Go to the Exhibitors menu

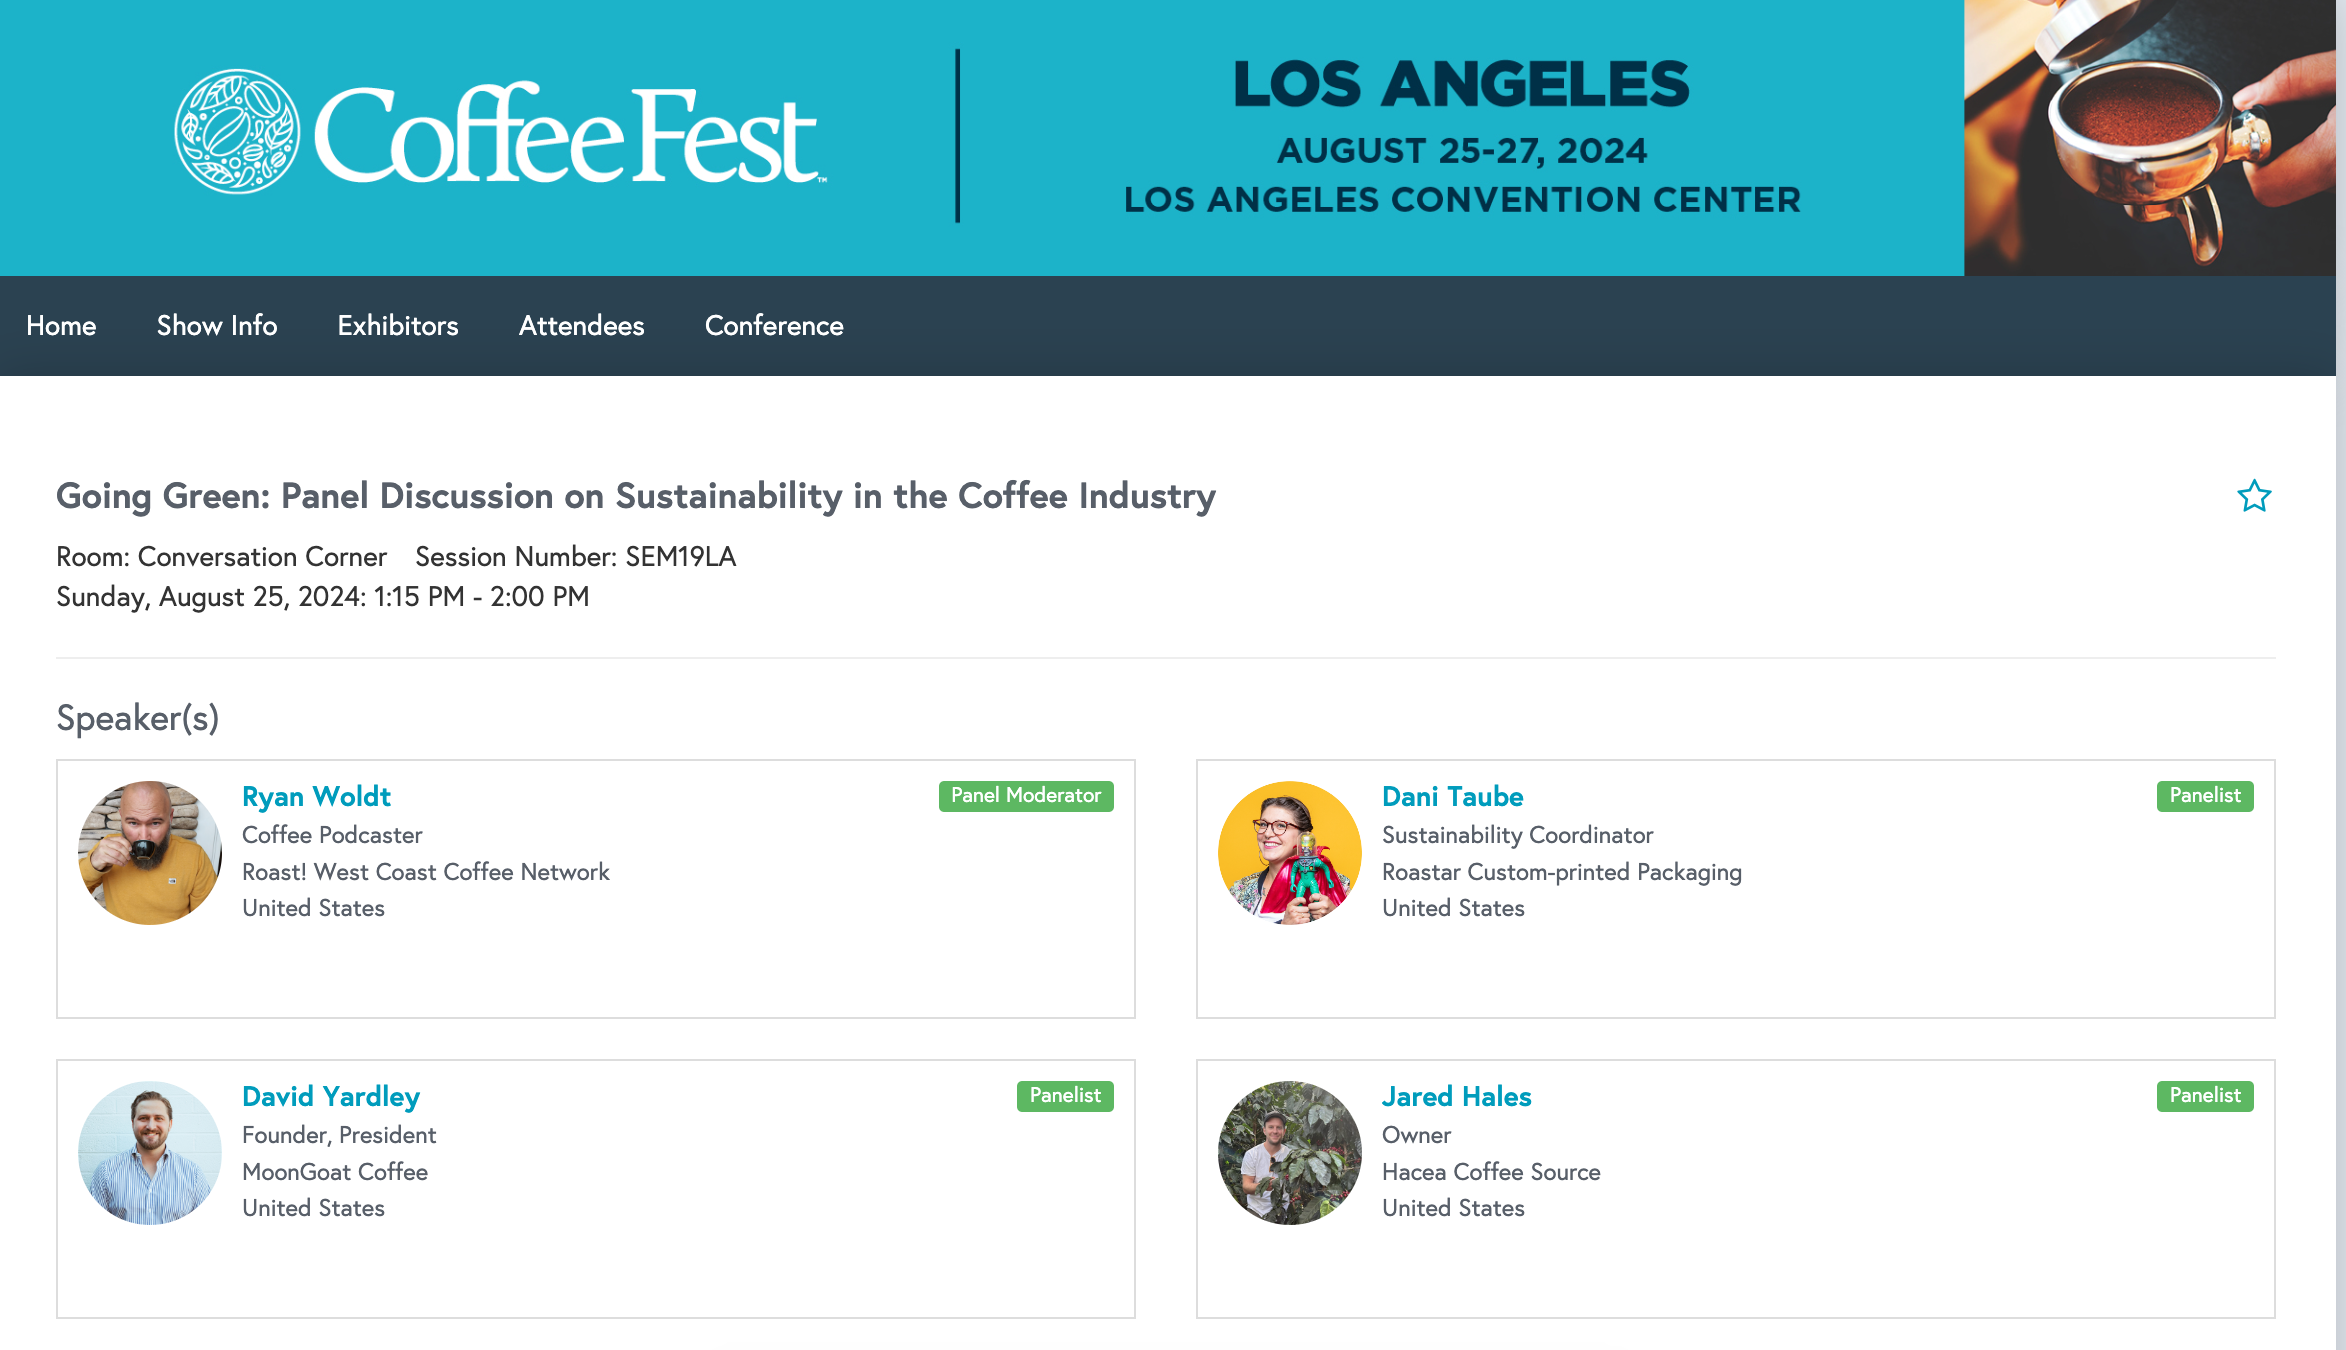point(398,326)
